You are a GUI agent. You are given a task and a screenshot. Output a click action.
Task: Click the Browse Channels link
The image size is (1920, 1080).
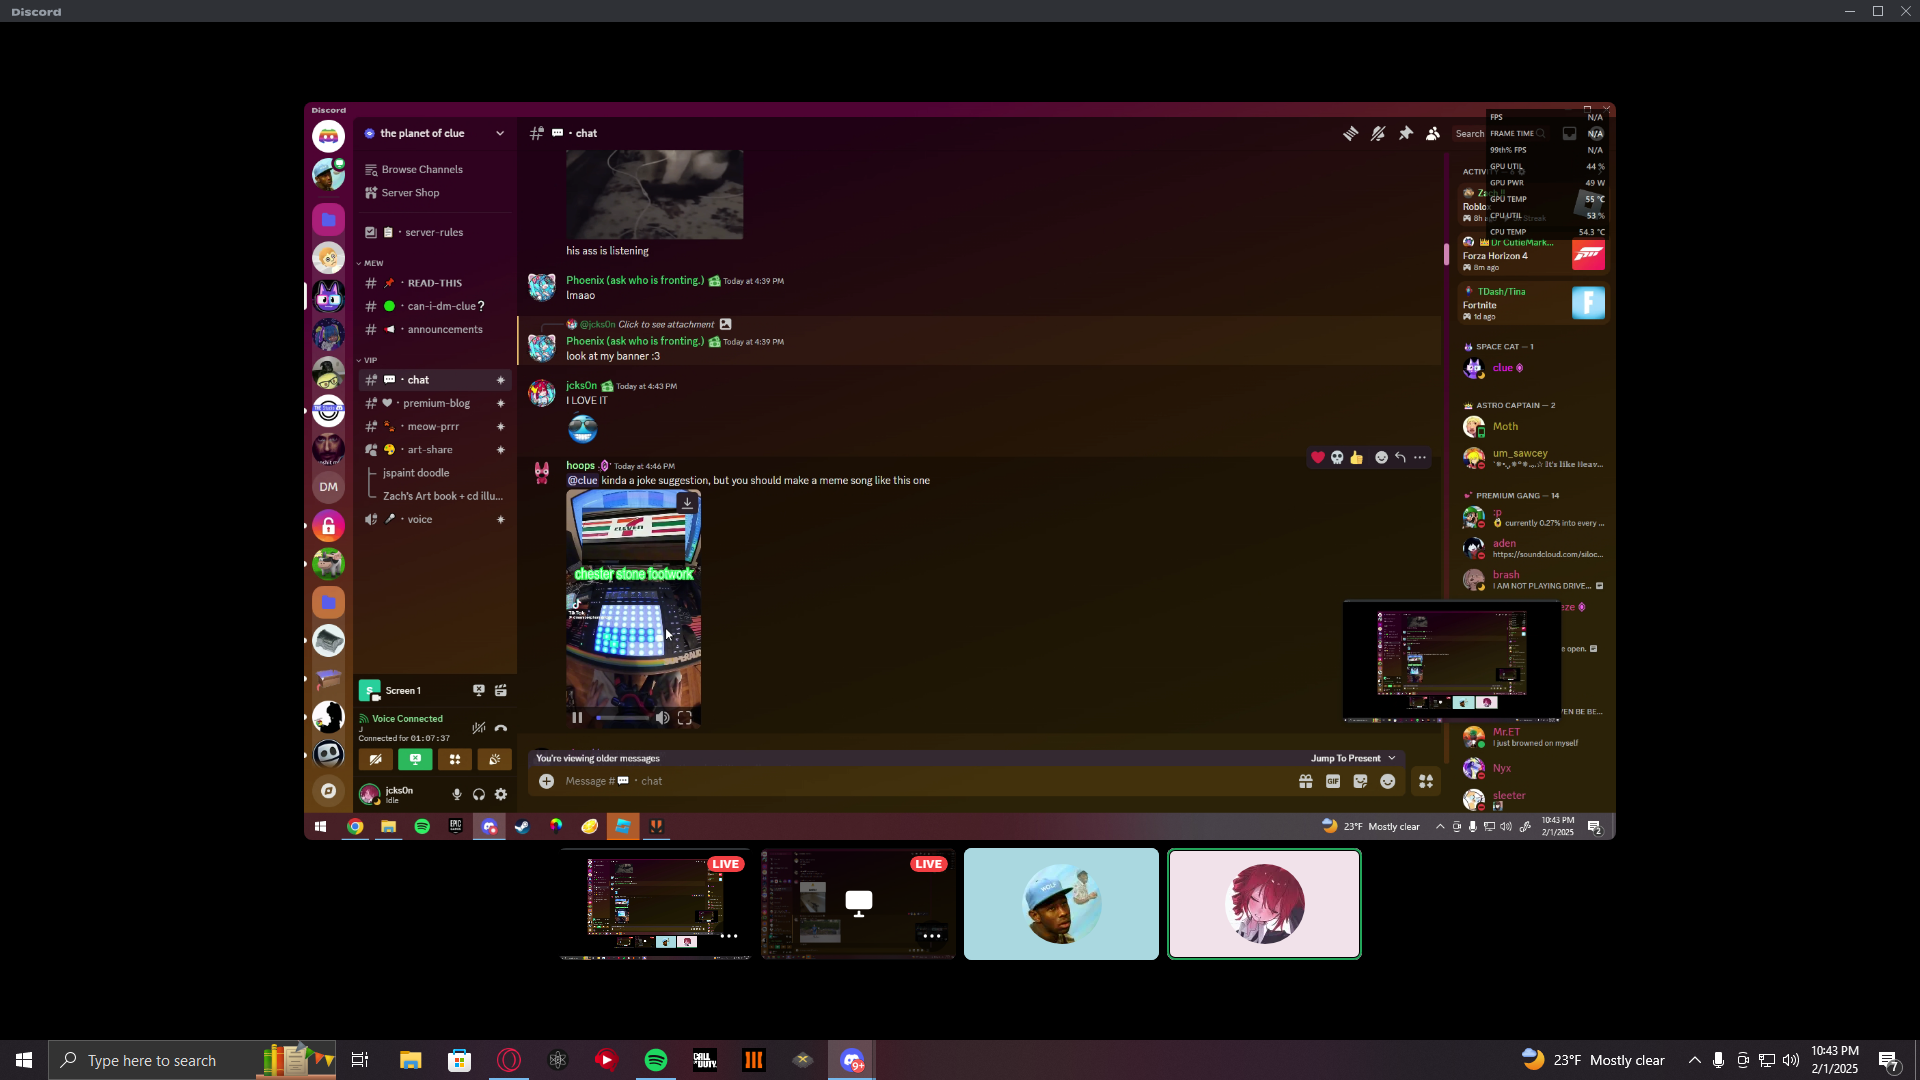coord(421,169)
